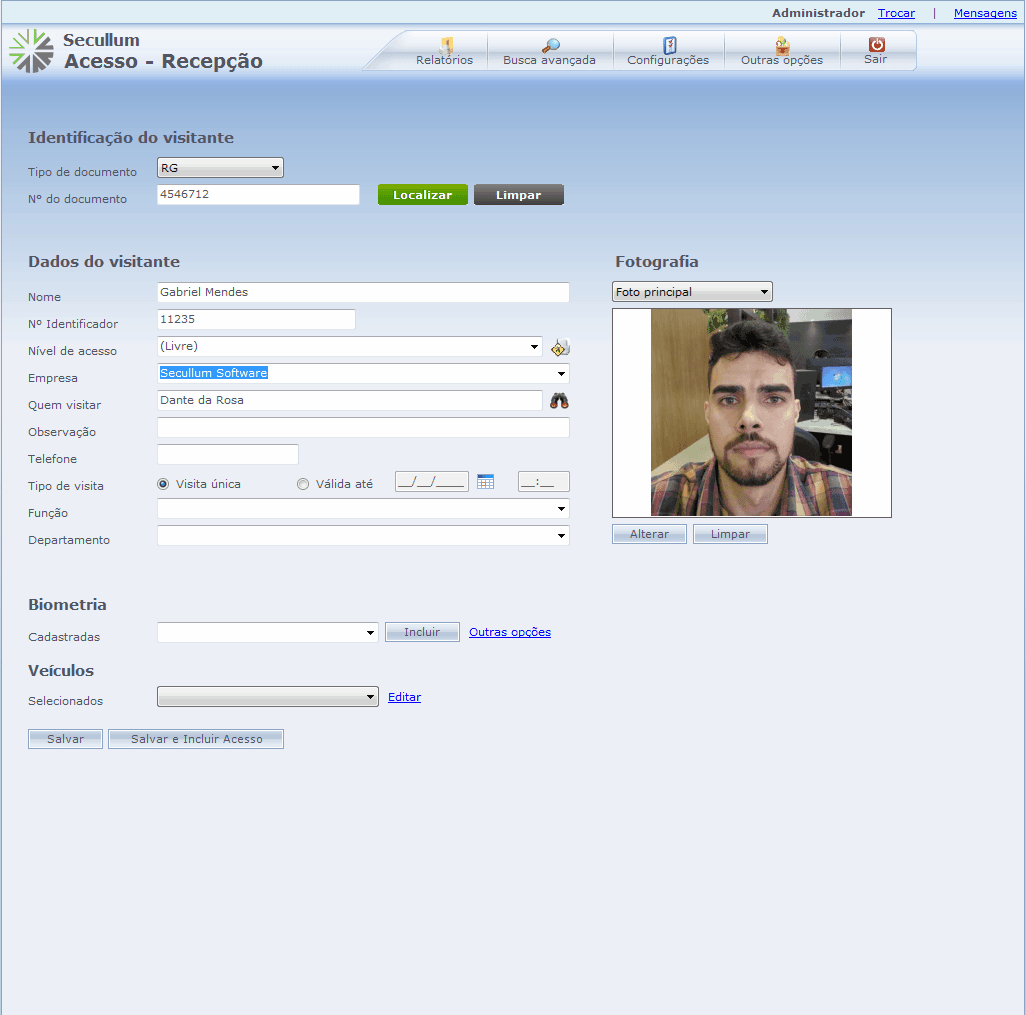The height and width of the screenshot is (1015, 1026).
Task: Select the Visita única radio button
Action: (x=164, y=484)
